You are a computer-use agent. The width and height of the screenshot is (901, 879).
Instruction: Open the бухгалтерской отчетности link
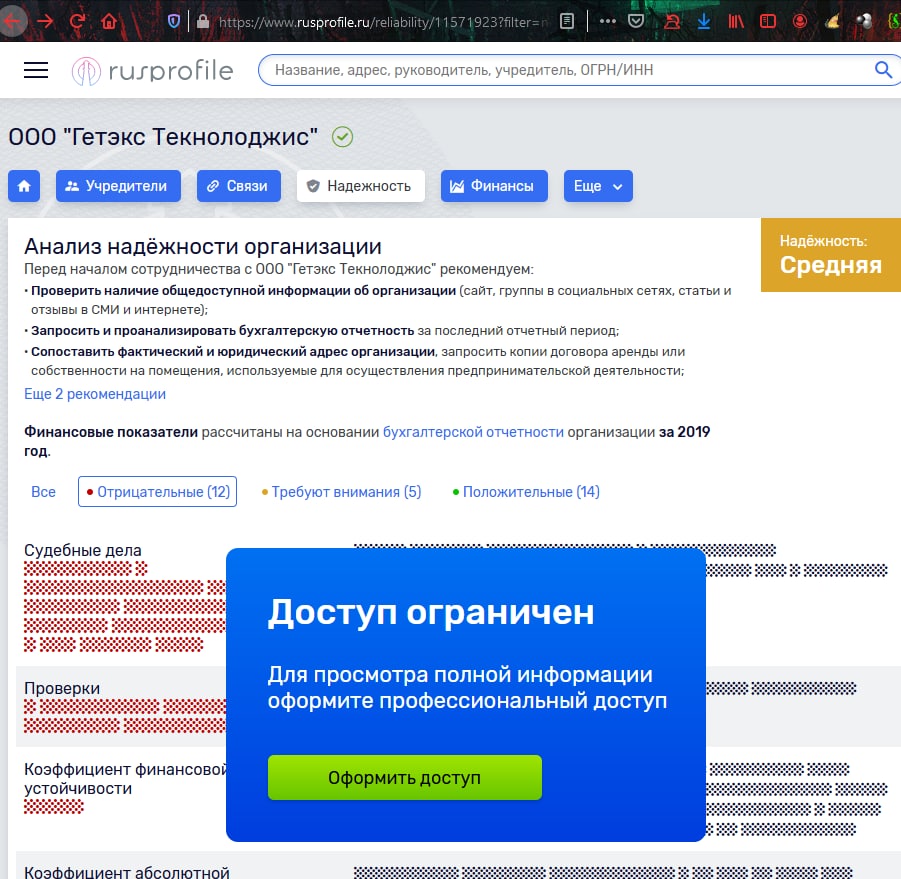tap(473, 432)
